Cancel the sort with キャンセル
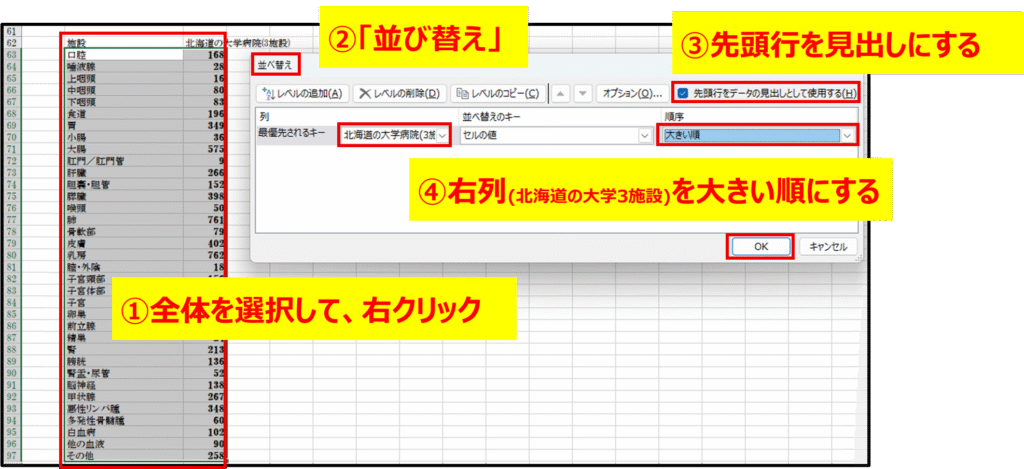Image resolution: width=1024 pixels, height=469 pixels. click(828, 246)
